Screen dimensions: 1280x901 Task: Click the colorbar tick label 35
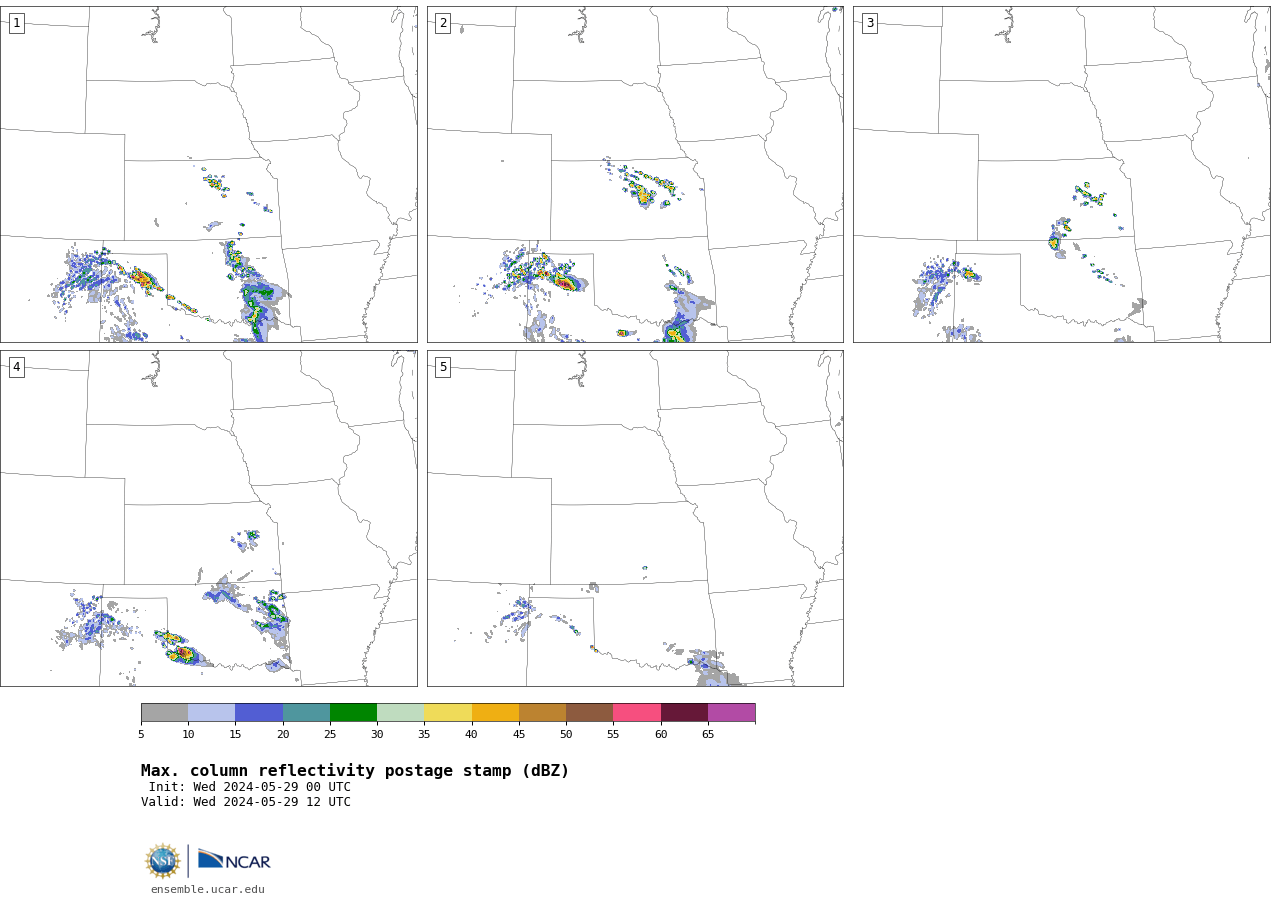(424, 734)
